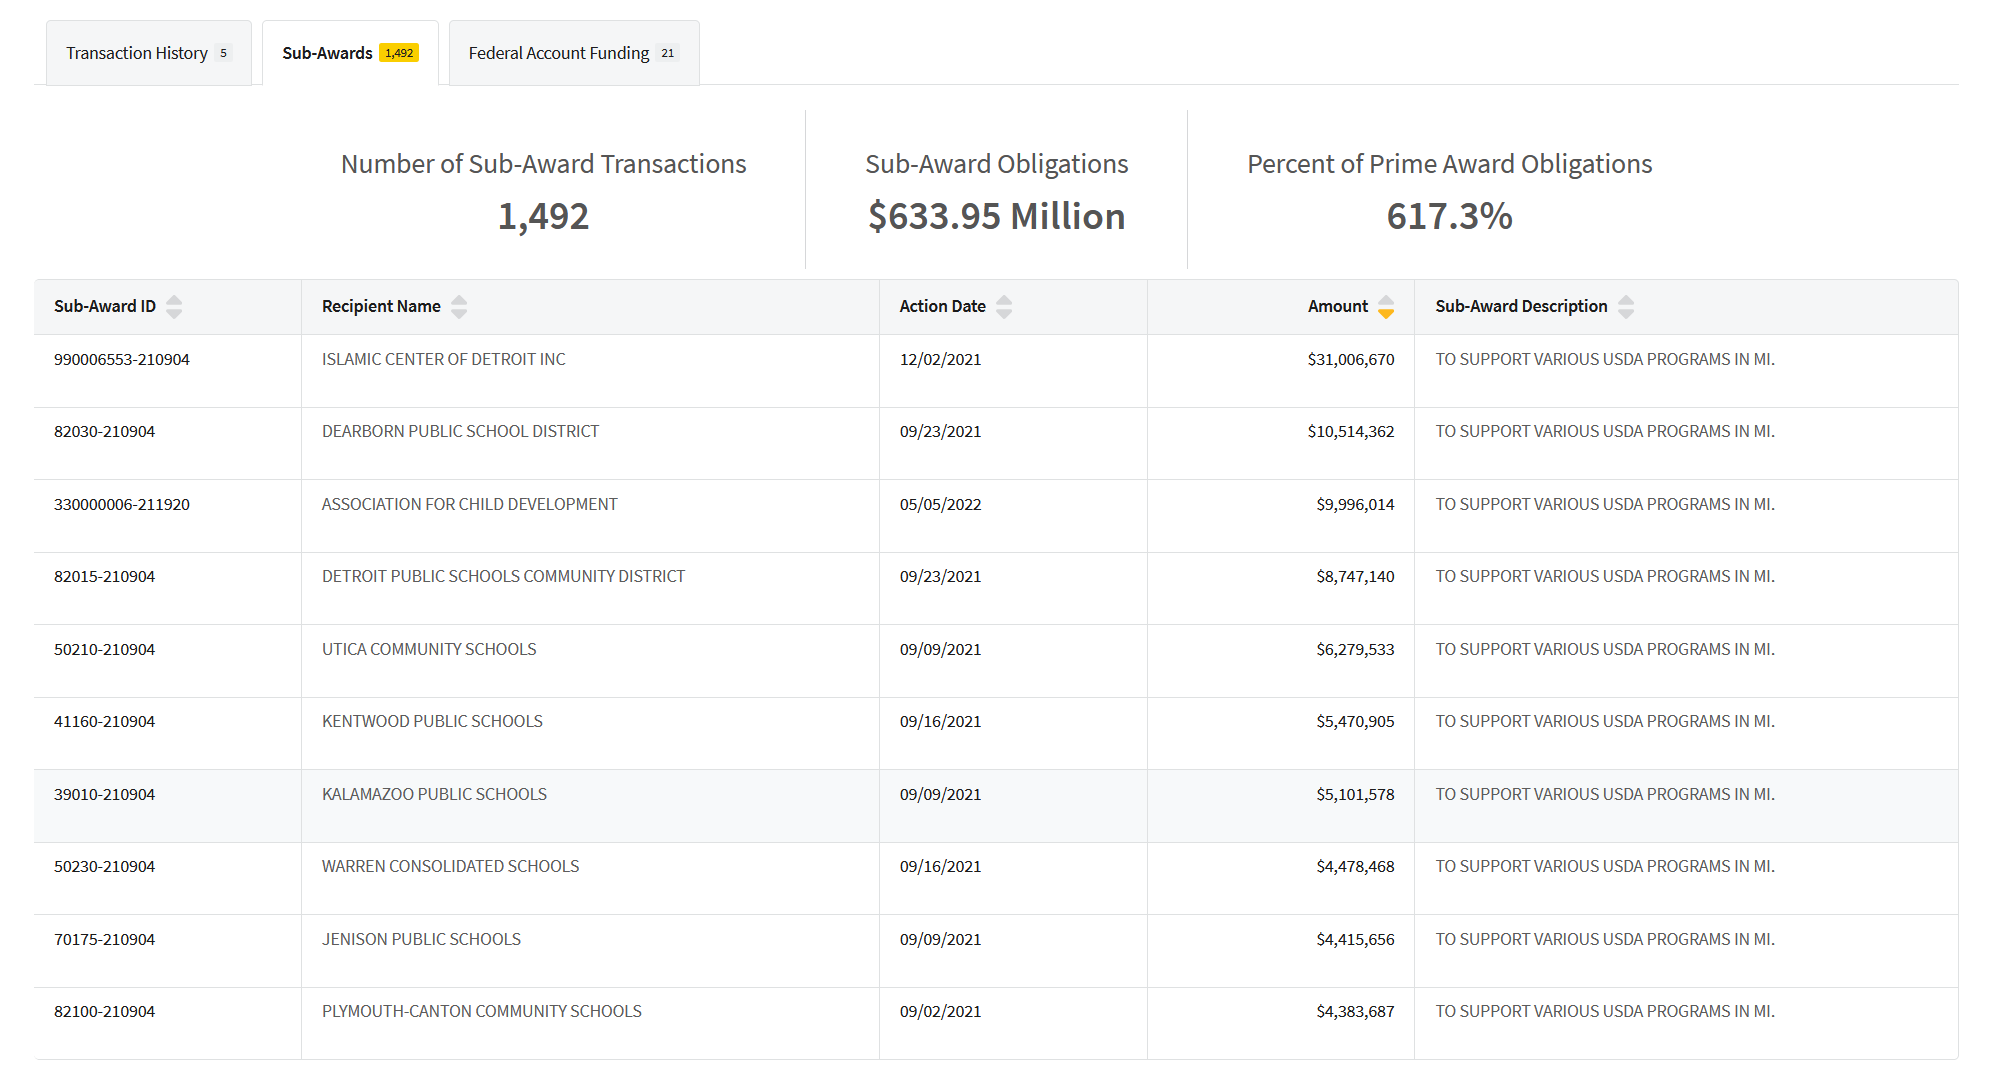This screenshot has width=1993, height=1067.
Task: Select sub-award ID 82100-210904
Action: click(x=104, y=1011)
